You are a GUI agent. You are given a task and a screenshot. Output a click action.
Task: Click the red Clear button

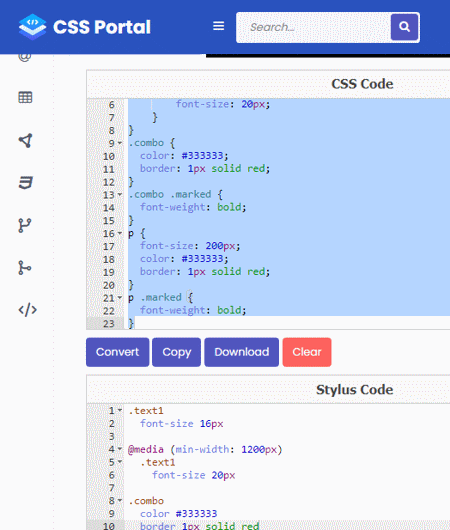coord(307,352)
